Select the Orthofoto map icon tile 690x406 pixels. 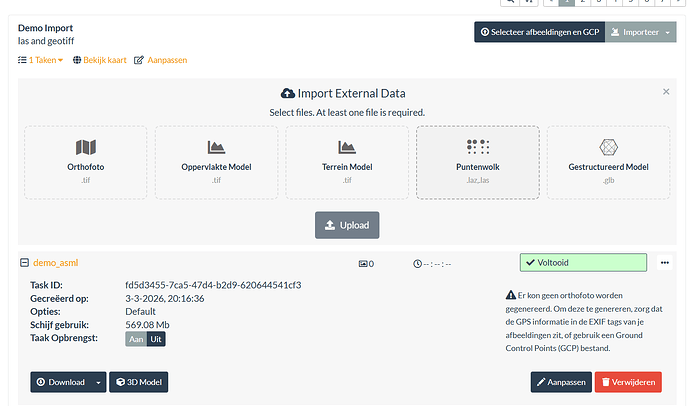pos(86,147)
